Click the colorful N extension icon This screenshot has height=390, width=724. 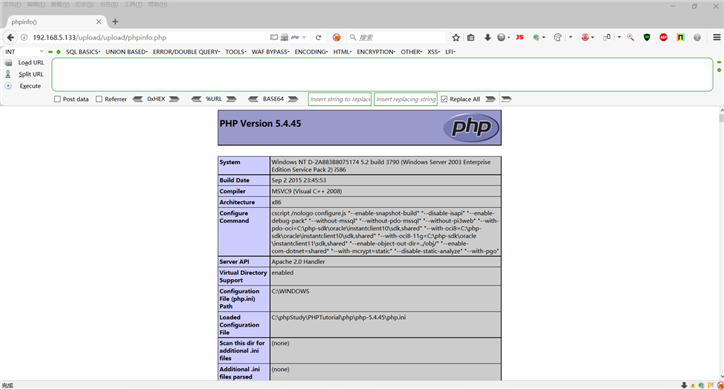tap(680, 37)
